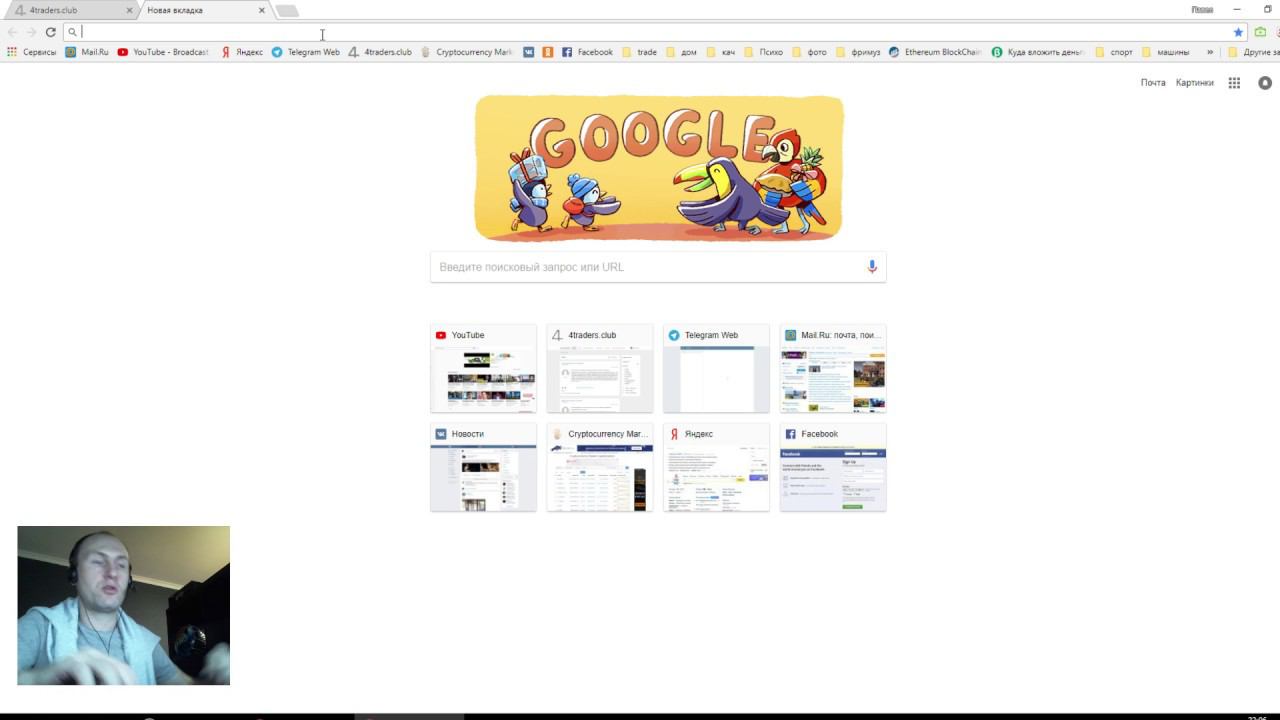Open a new tab with the new-tab button
This screenshot has height=720, width=1280.
pyautogui.click(x=287, y=11)
